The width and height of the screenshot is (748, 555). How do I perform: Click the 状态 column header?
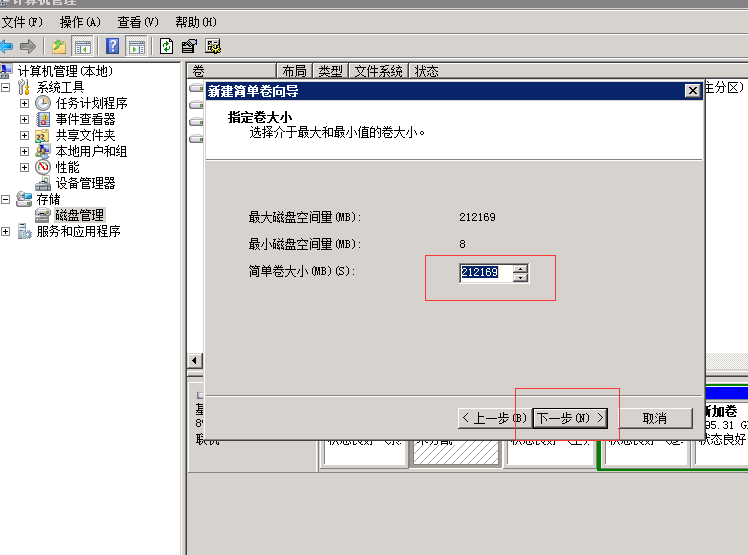(426, 71)
